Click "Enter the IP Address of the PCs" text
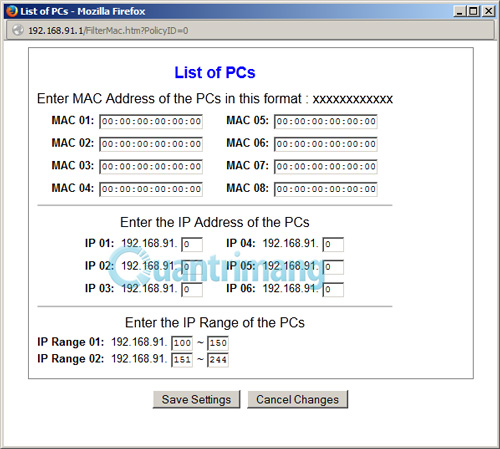 point(215,222)
